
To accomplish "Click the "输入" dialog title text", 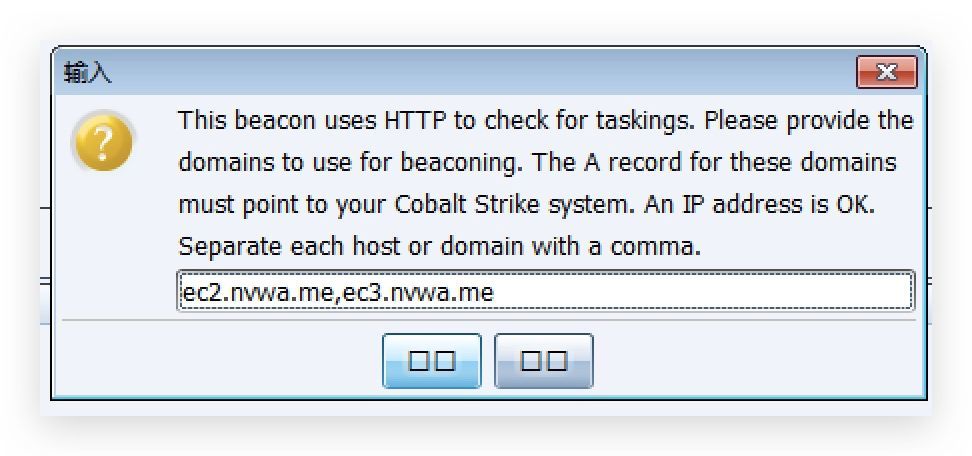I will (87, 73).
